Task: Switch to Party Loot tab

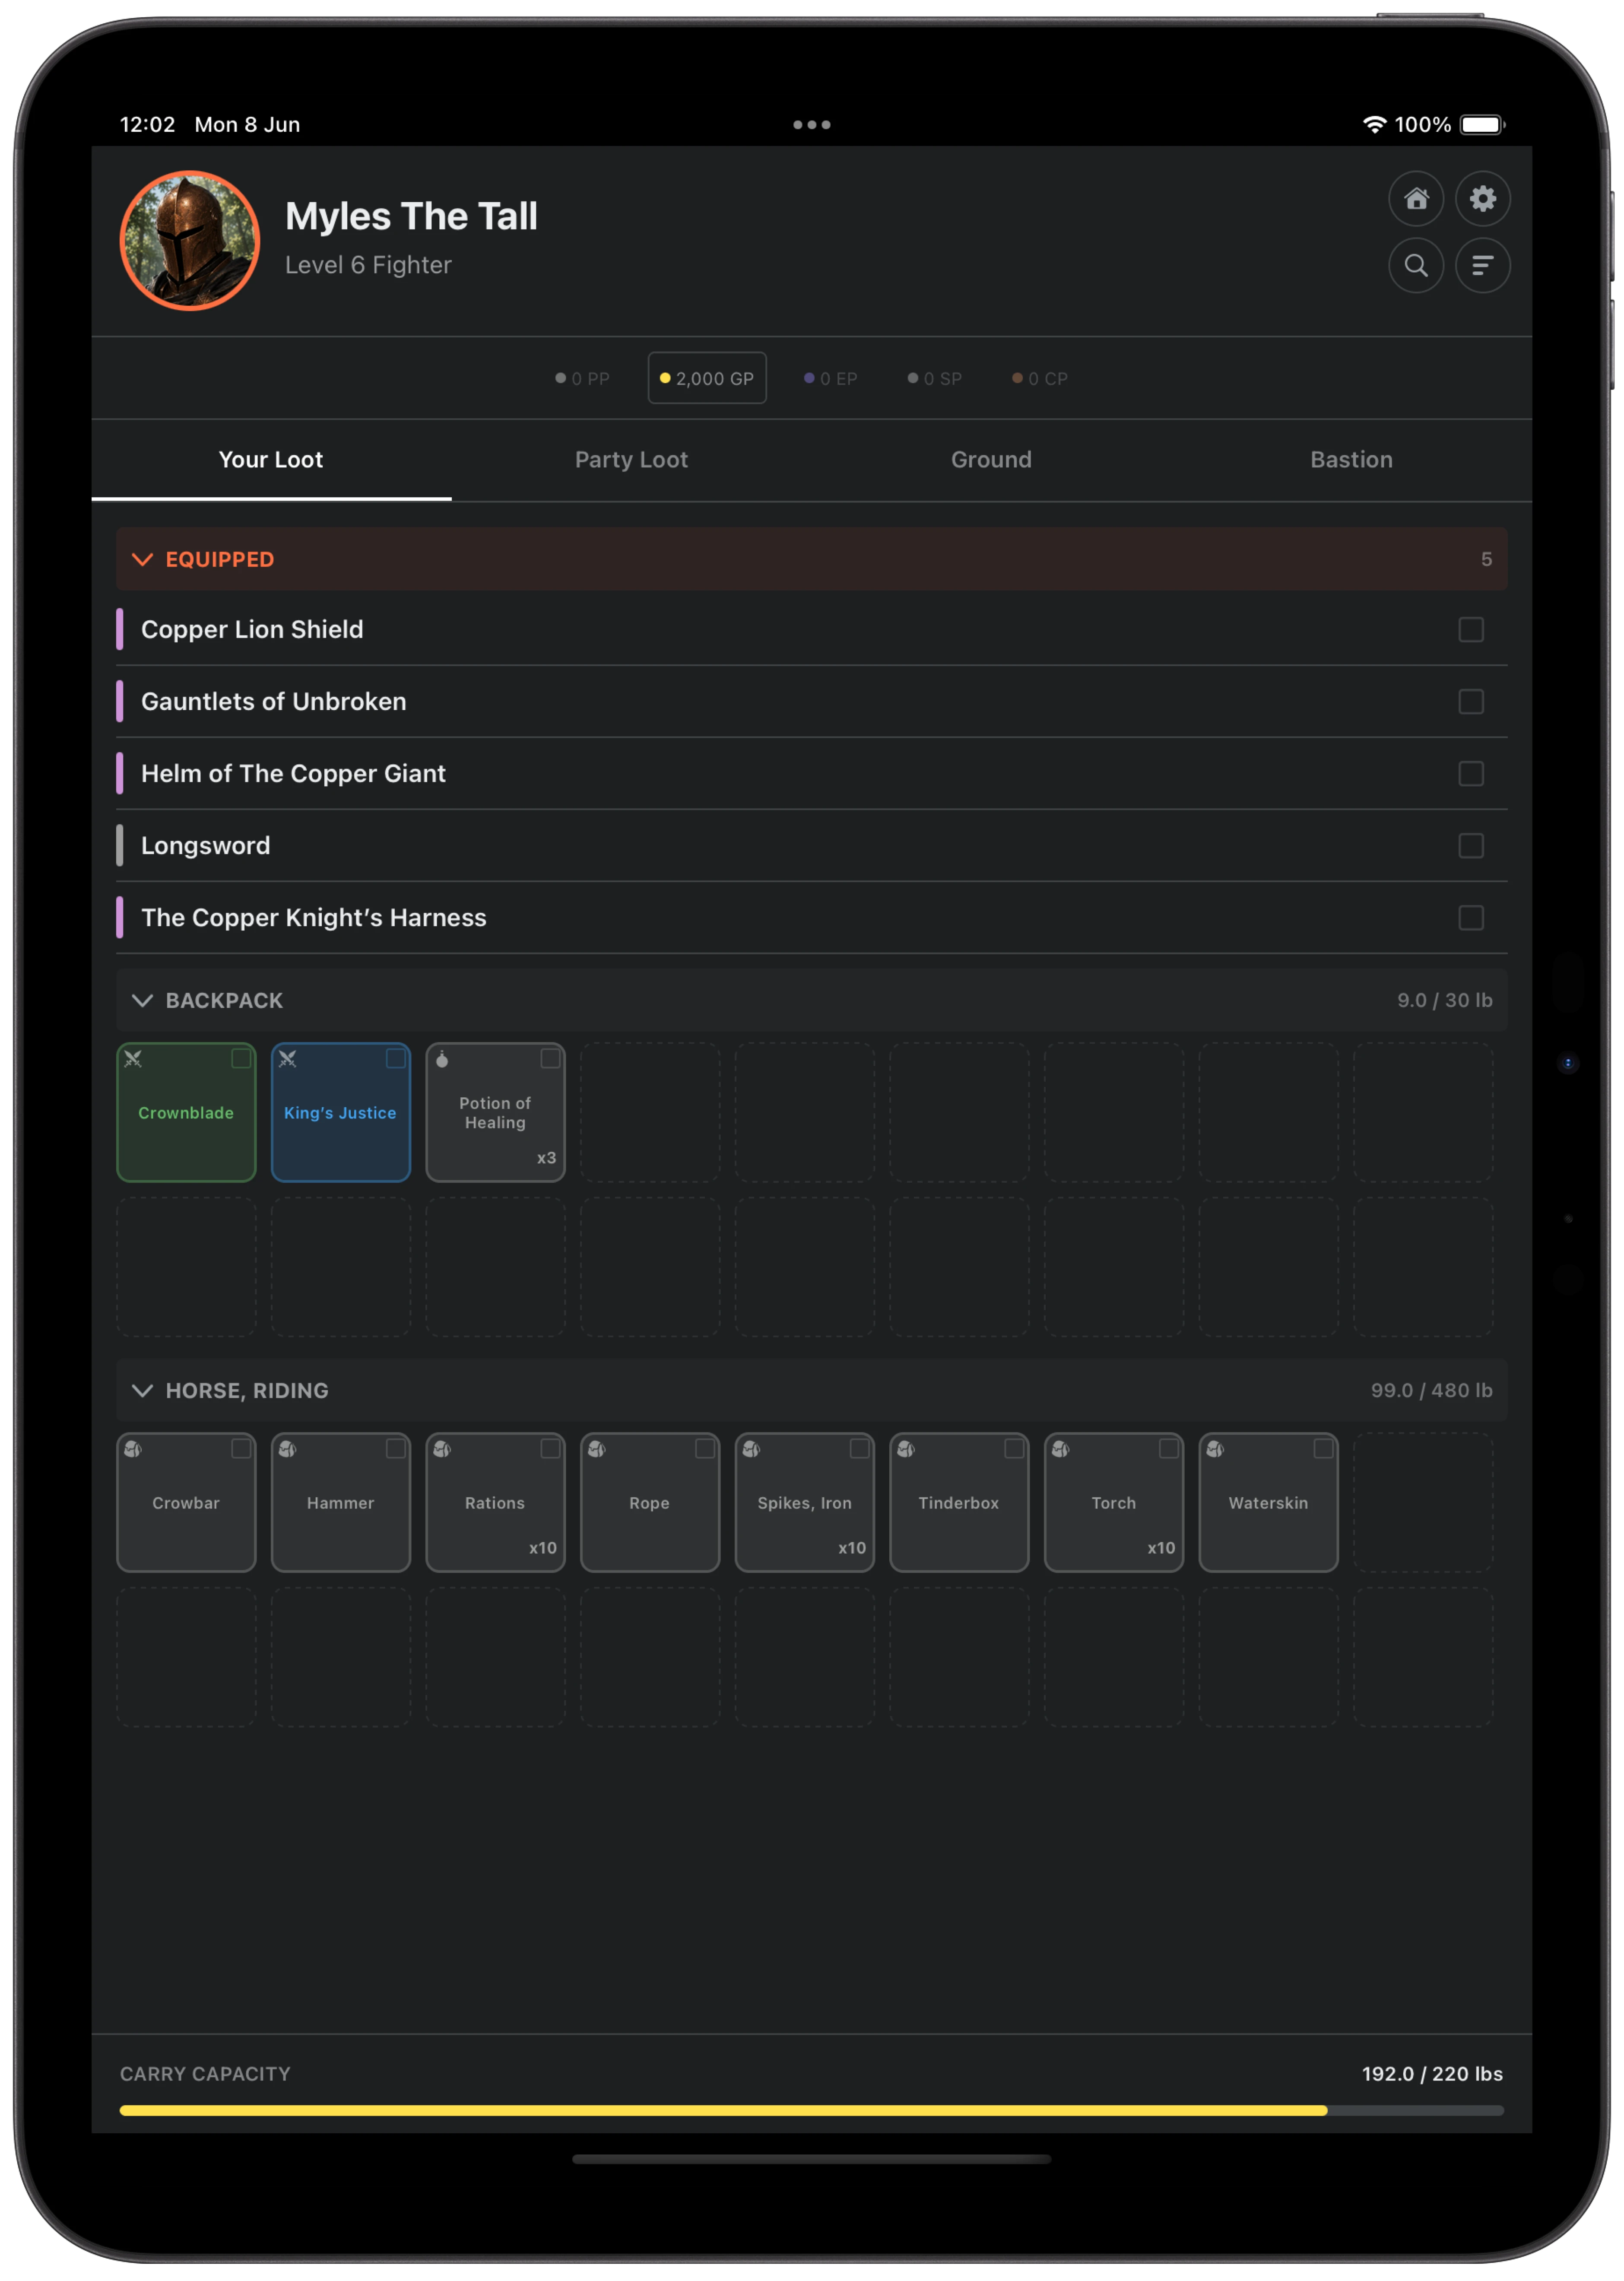Action: point(631,460)
